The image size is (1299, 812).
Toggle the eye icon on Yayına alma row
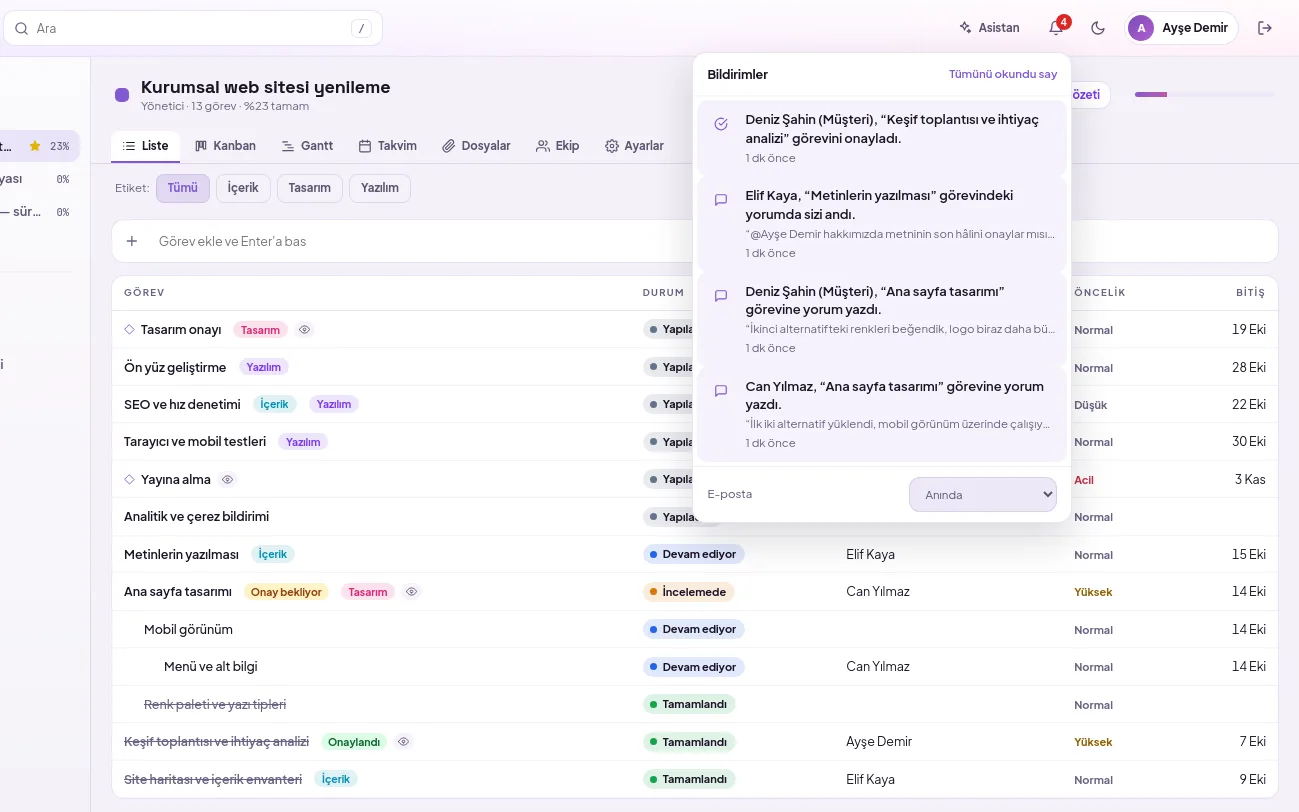[227, 480]
